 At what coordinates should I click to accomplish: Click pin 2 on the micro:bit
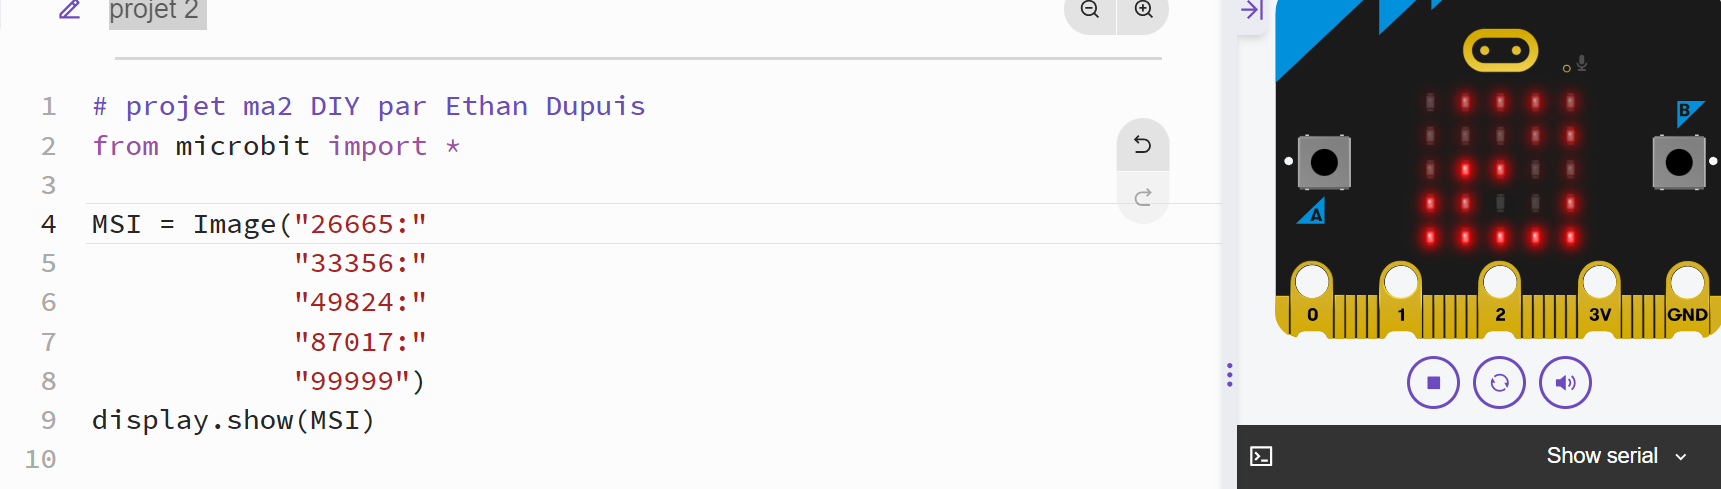pyautogui.click(x=1500, y=296)
